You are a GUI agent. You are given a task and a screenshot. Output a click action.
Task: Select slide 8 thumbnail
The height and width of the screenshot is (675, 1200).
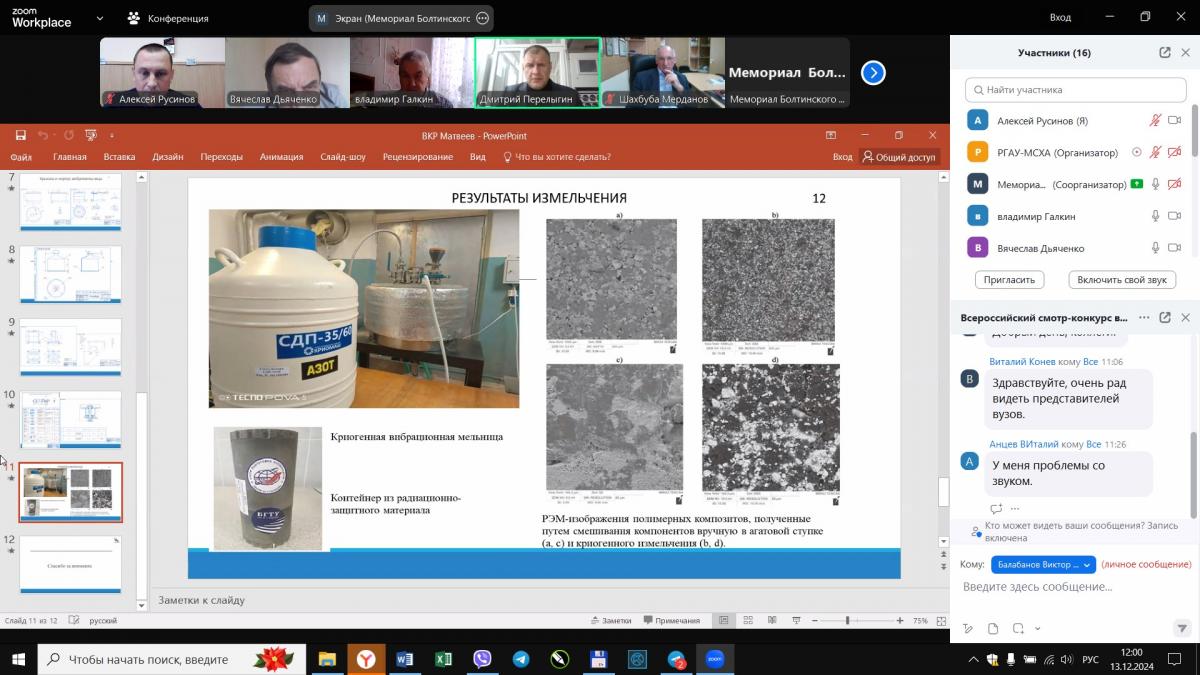tap(70, 275)
